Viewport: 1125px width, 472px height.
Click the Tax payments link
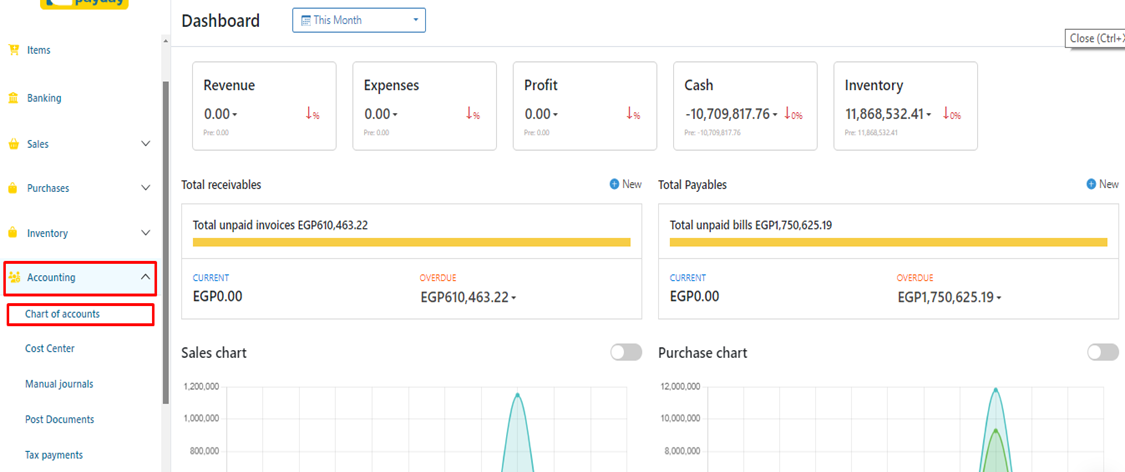(54, 455)
